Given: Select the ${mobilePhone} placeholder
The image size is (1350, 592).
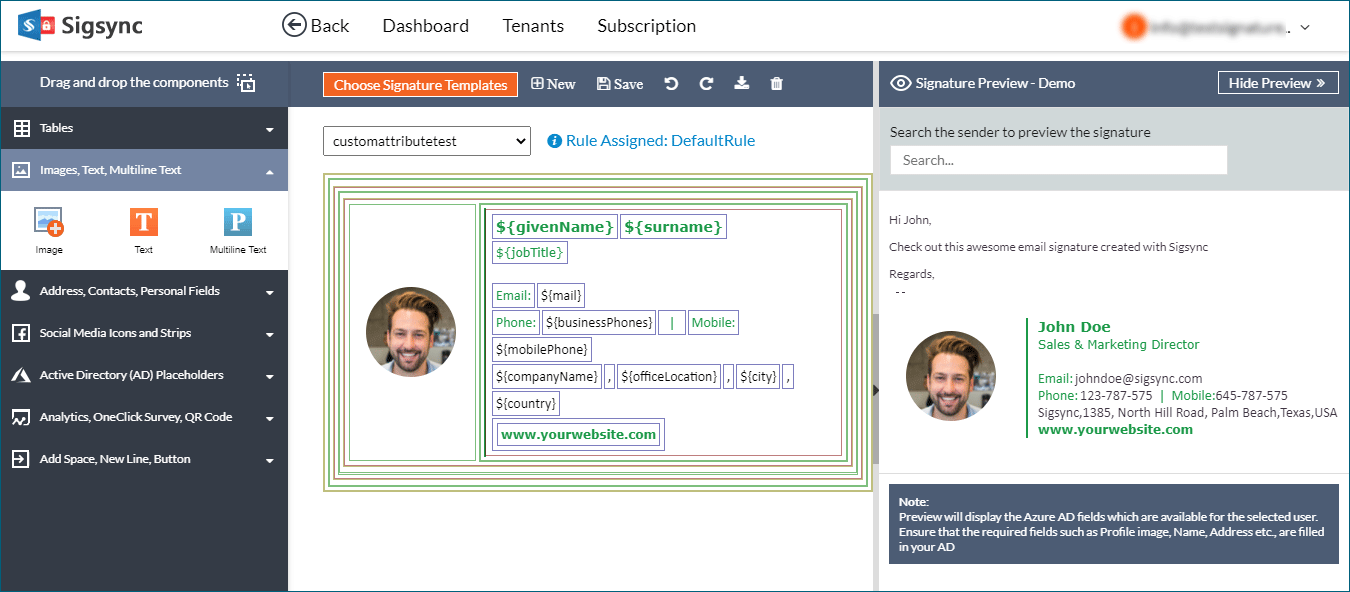Looking at the screenshot, I should coord(542,349).
